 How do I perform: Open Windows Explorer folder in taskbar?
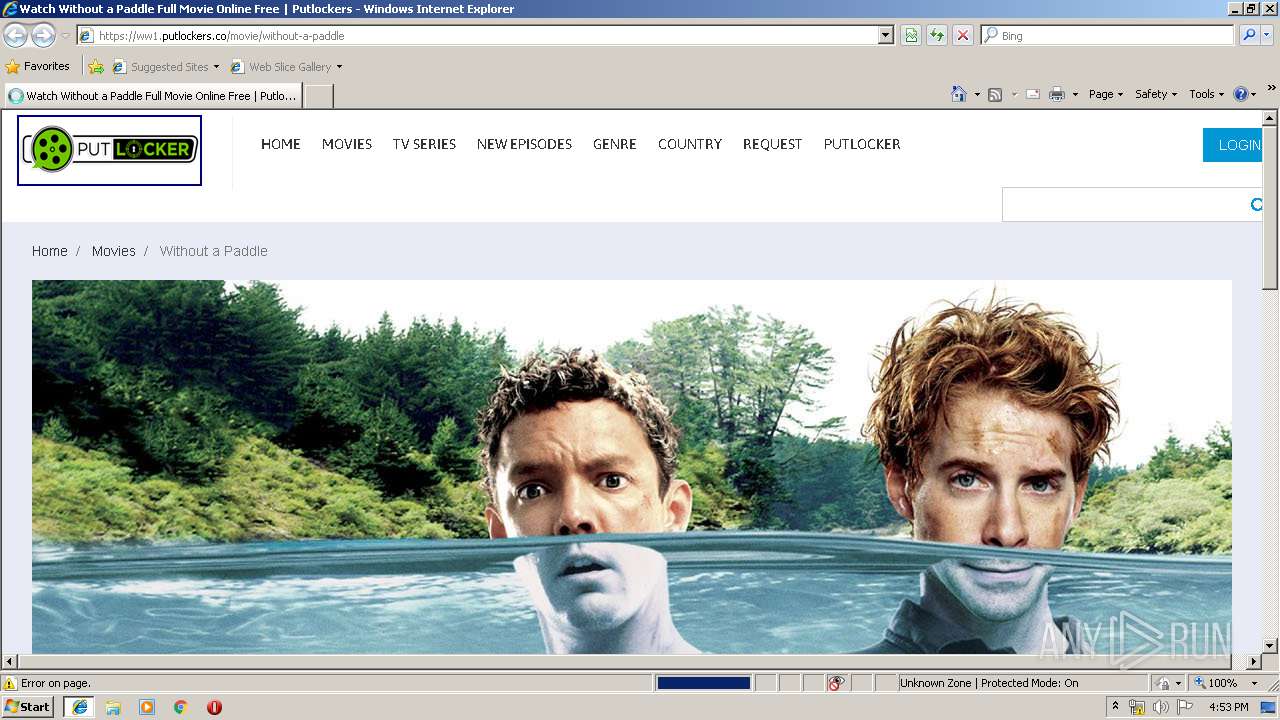(113, 707)
